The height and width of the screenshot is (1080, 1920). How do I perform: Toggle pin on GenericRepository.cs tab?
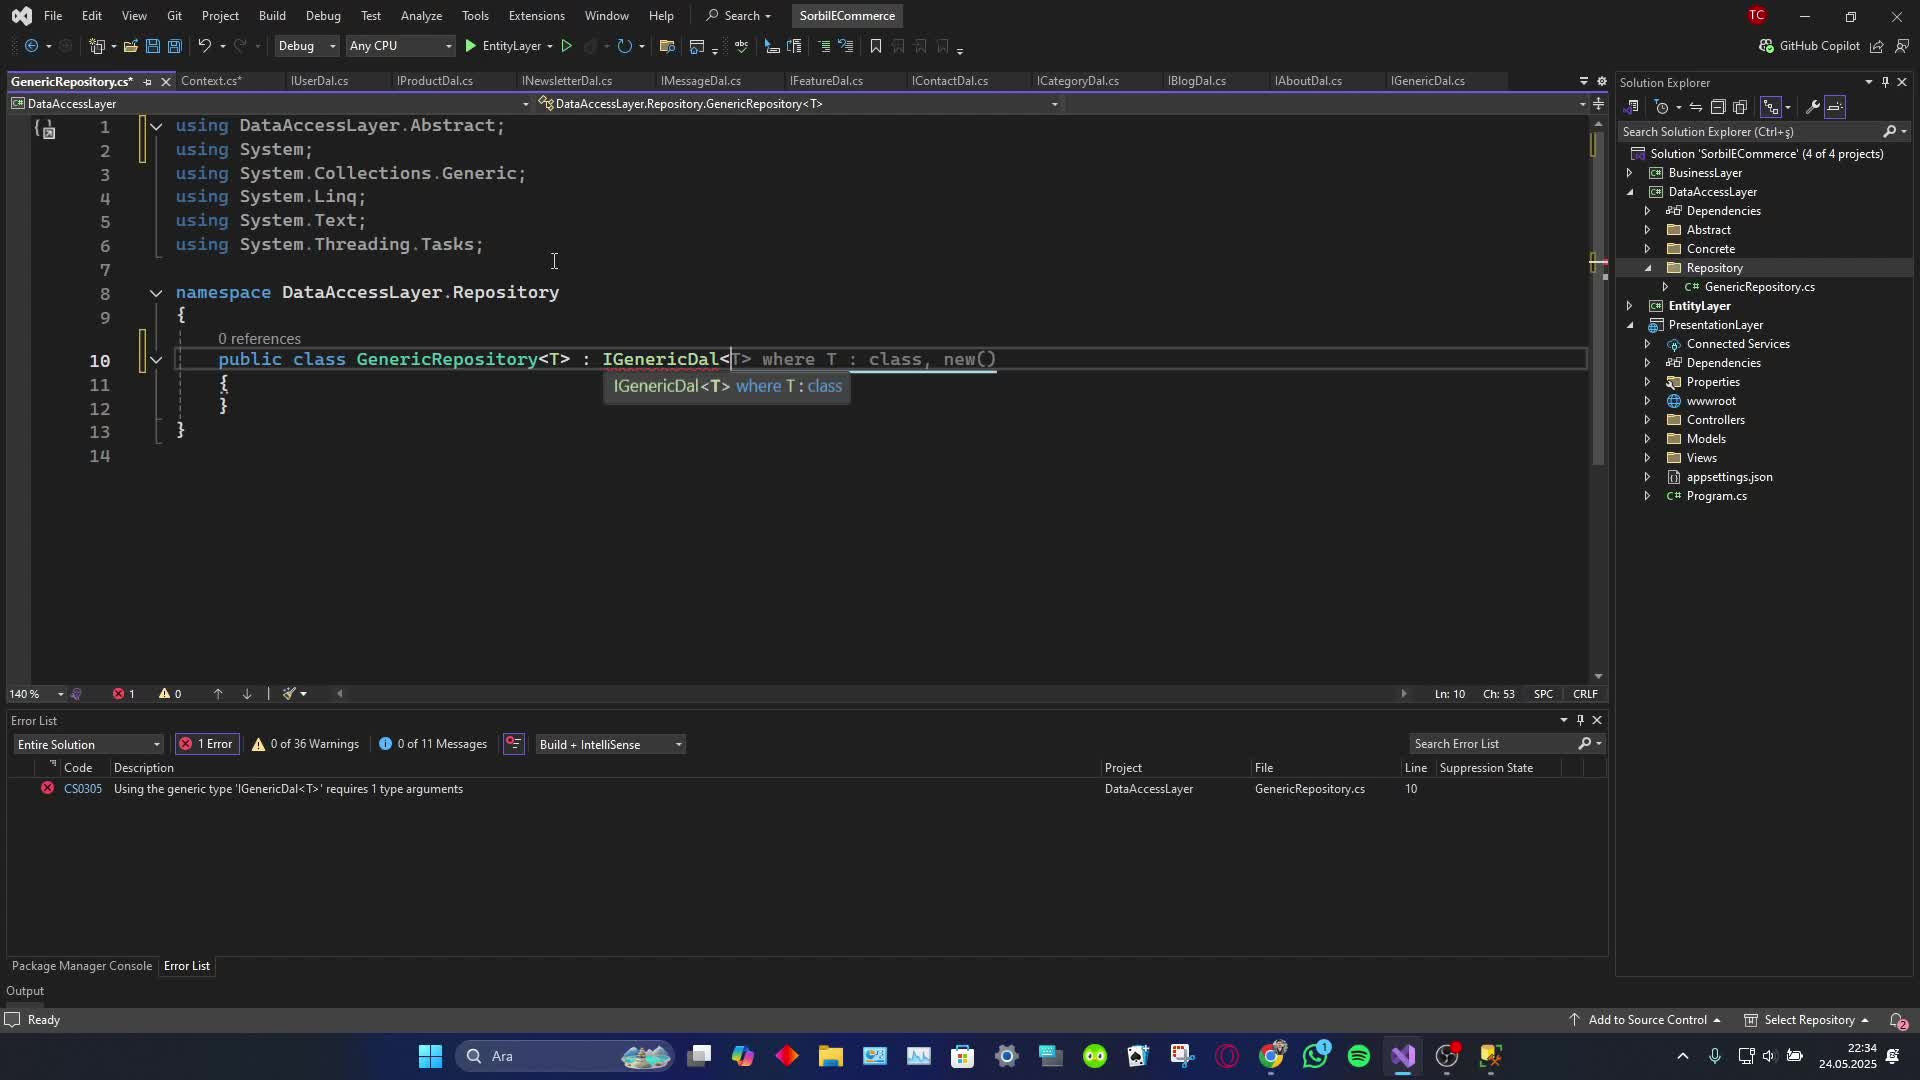[147, 82]
